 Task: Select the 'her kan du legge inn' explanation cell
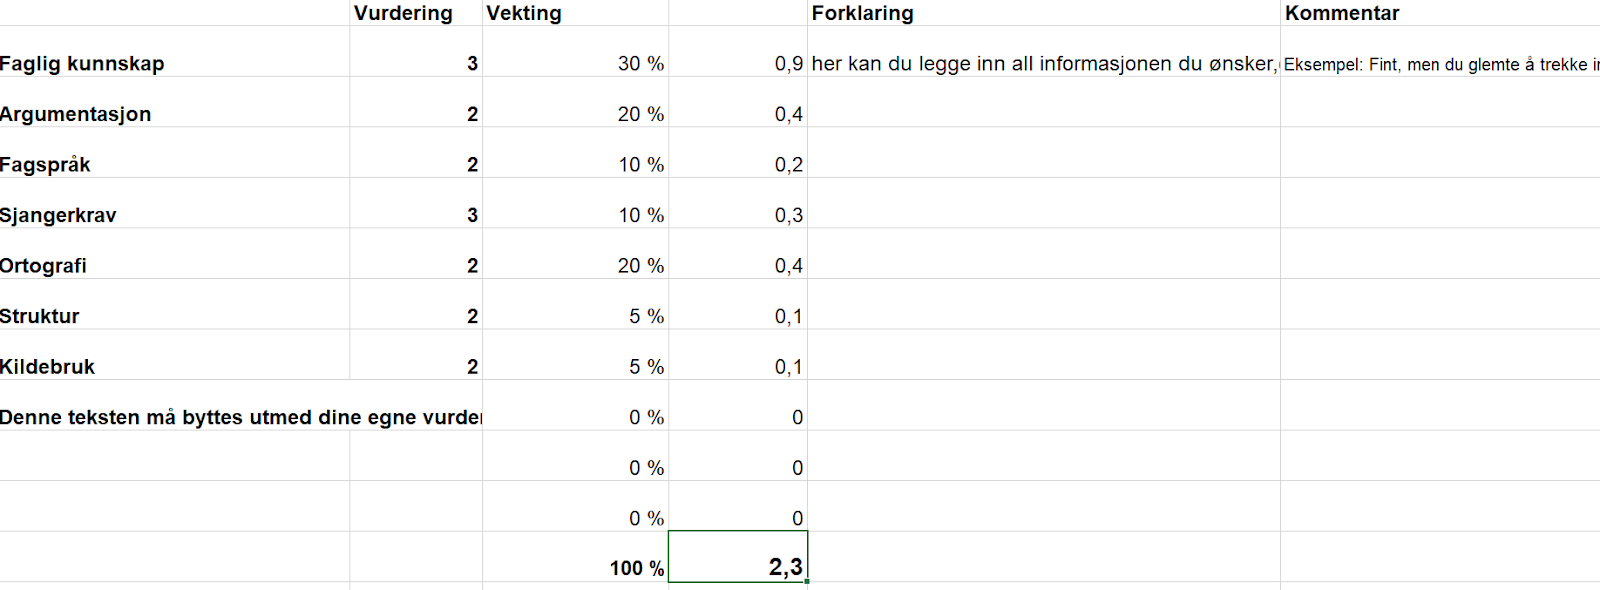click(x=1043, y=64)
